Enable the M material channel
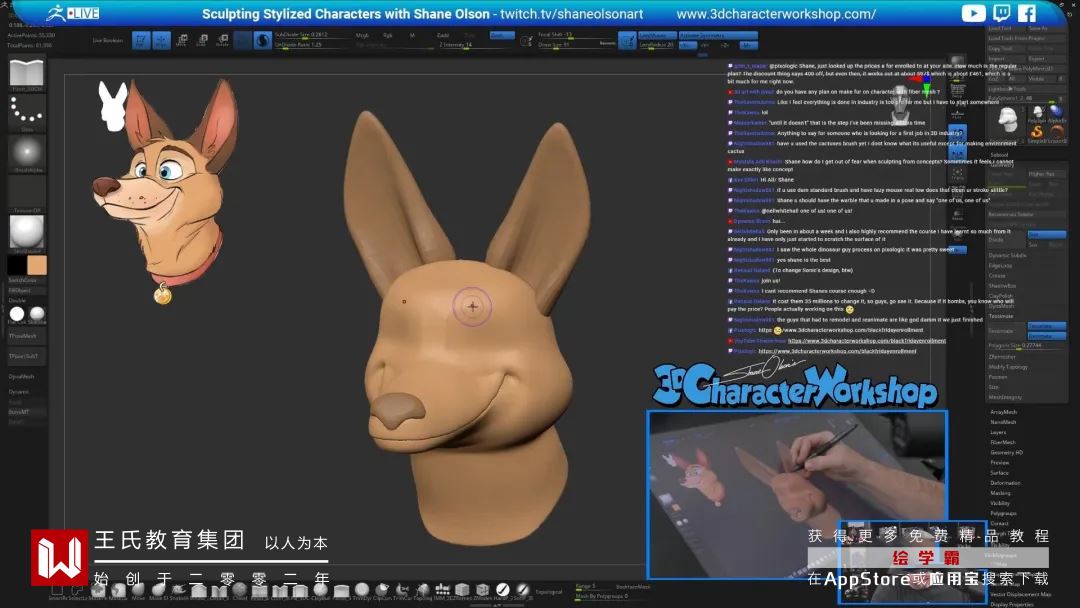The height and width of the screenshot is (608, 1080). click(x=412, y=35)
